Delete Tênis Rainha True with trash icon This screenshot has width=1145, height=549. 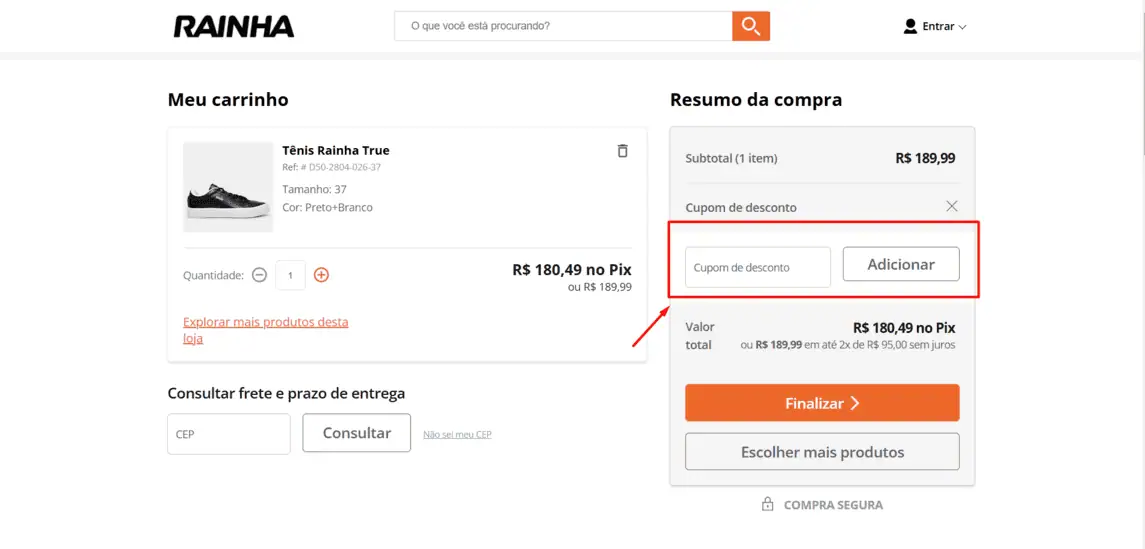click(x=622, y=151)
